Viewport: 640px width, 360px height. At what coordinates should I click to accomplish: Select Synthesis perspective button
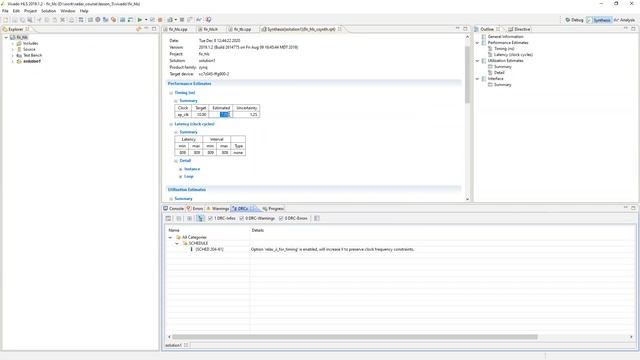pyautogui.click(x=599, y=20)
